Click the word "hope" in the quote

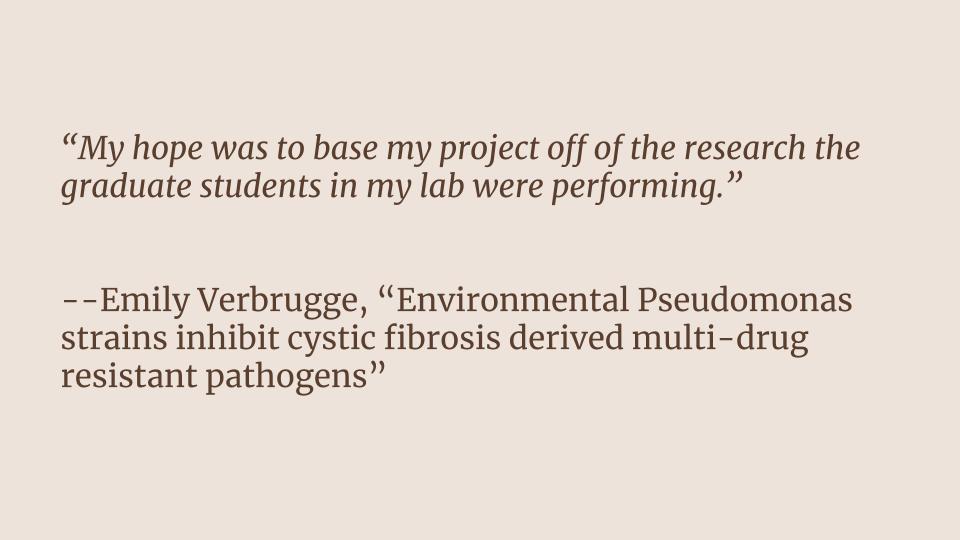click(x=167, y=150)
